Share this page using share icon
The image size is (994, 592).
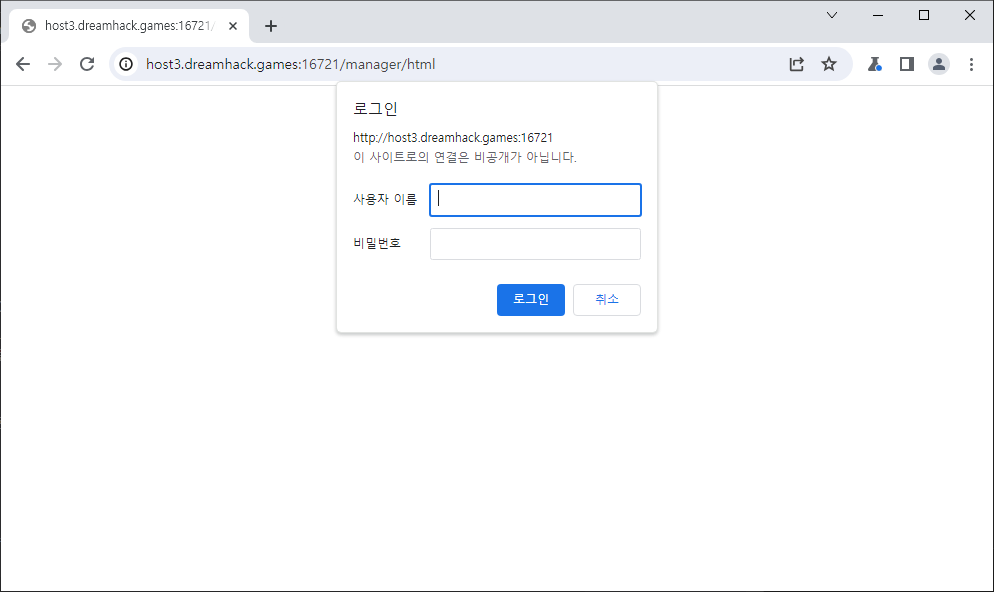pyautogui.click(x=797, y=64)
